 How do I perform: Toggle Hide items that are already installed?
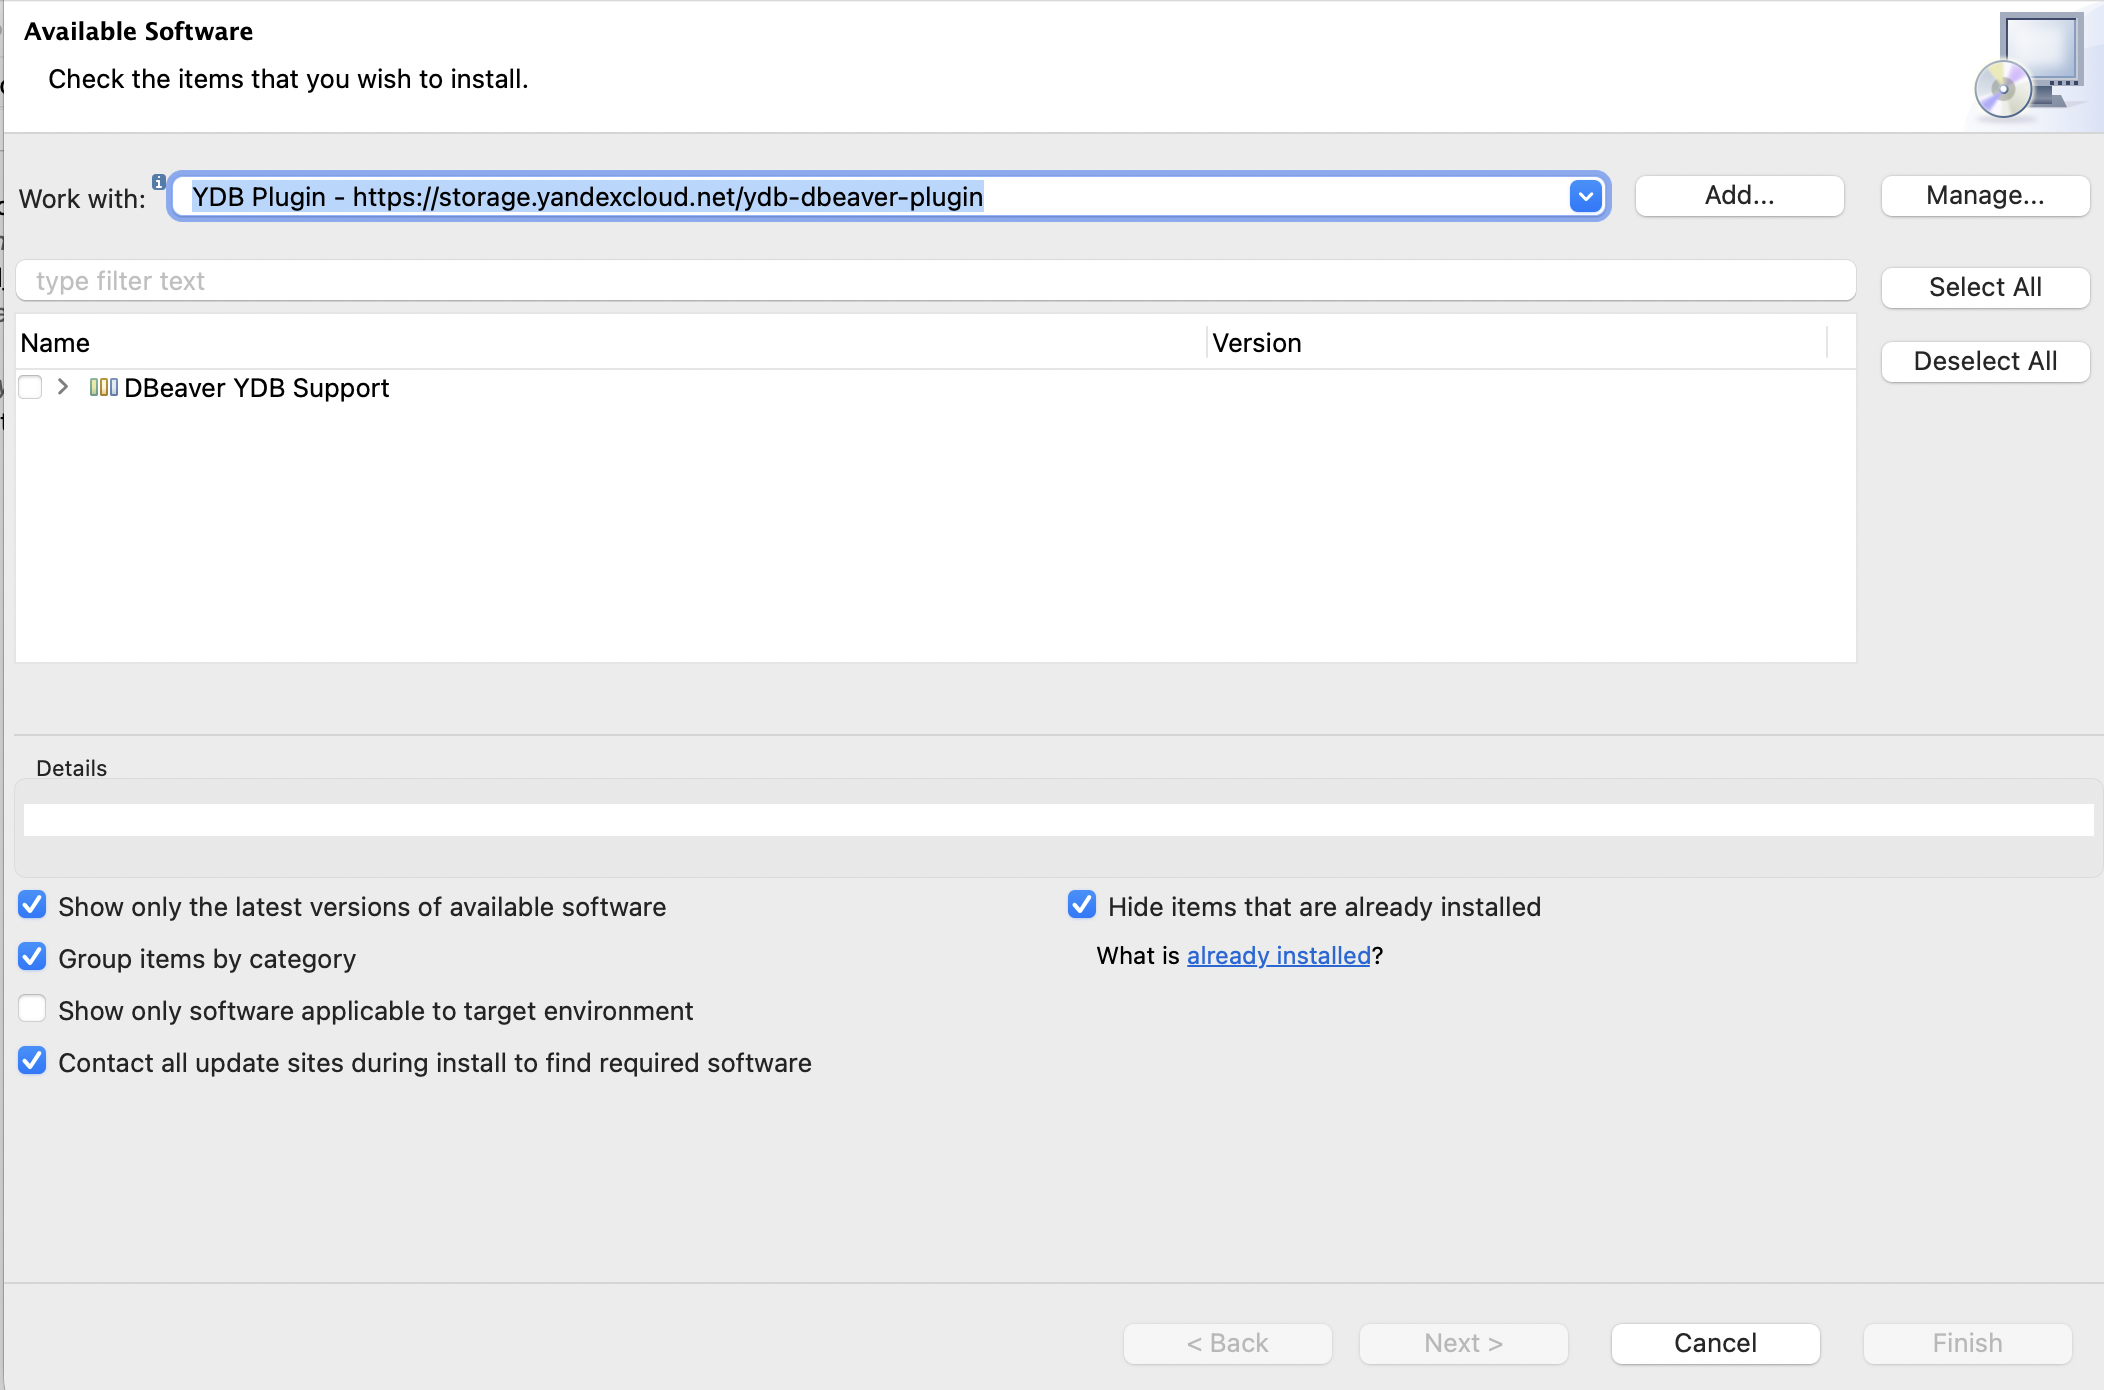[x=1082, y=905]
